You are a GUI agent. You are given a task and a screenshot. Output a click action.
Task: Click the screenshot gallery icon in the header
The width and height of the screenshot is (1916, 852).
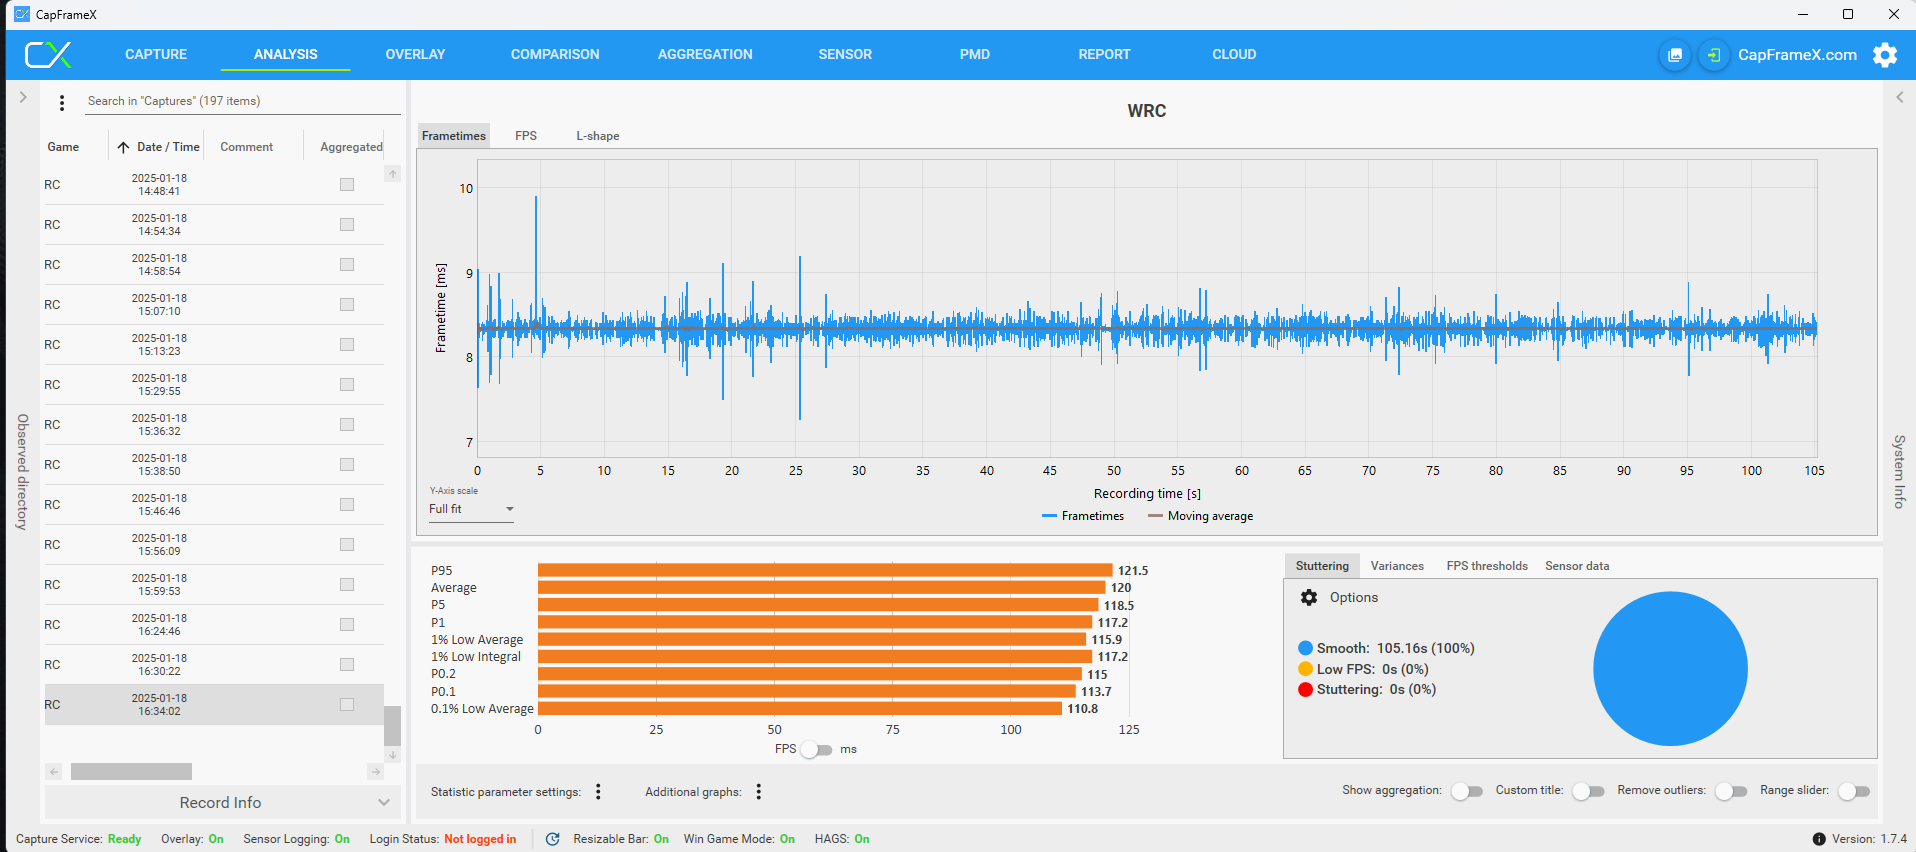point(1674,55)
